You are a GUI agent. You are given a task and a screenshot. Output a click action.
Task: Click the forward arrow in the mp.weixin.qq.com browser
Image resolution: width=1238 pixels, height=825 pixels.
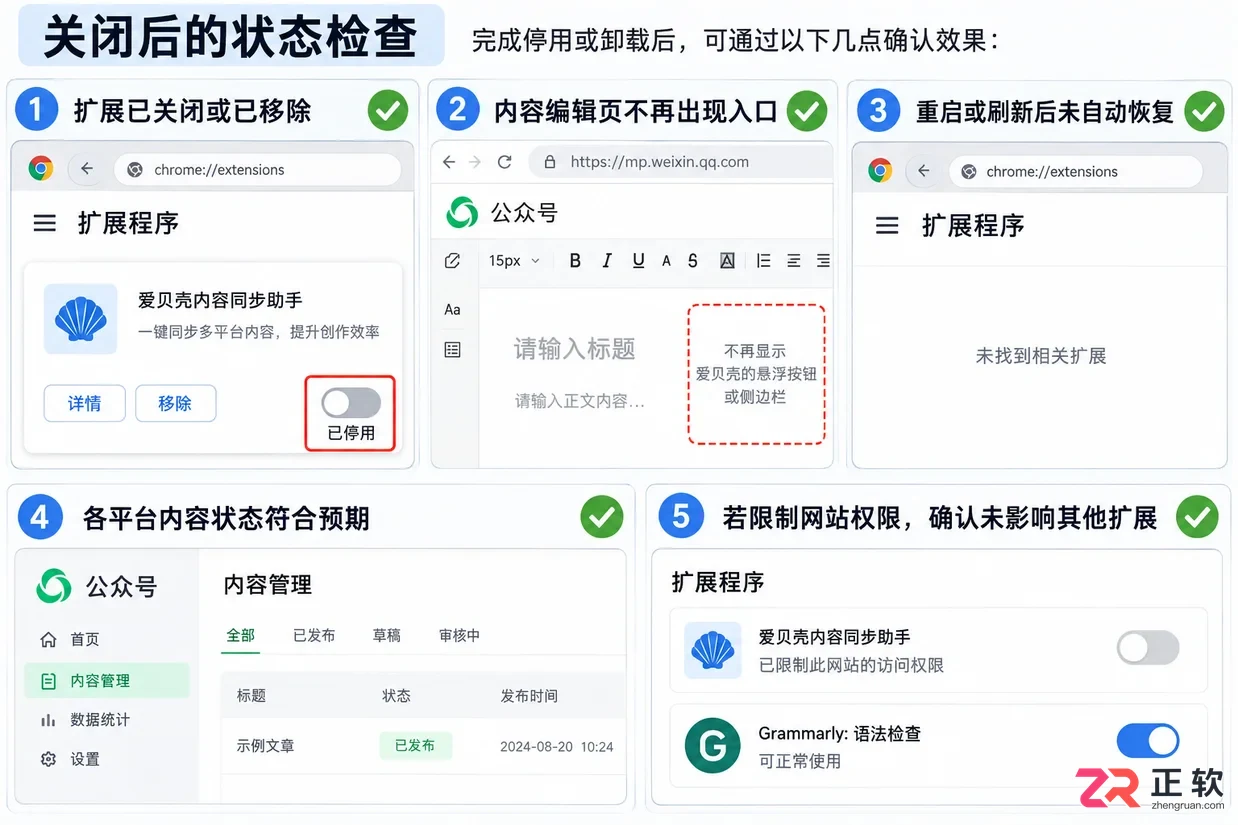coord(475,162)
